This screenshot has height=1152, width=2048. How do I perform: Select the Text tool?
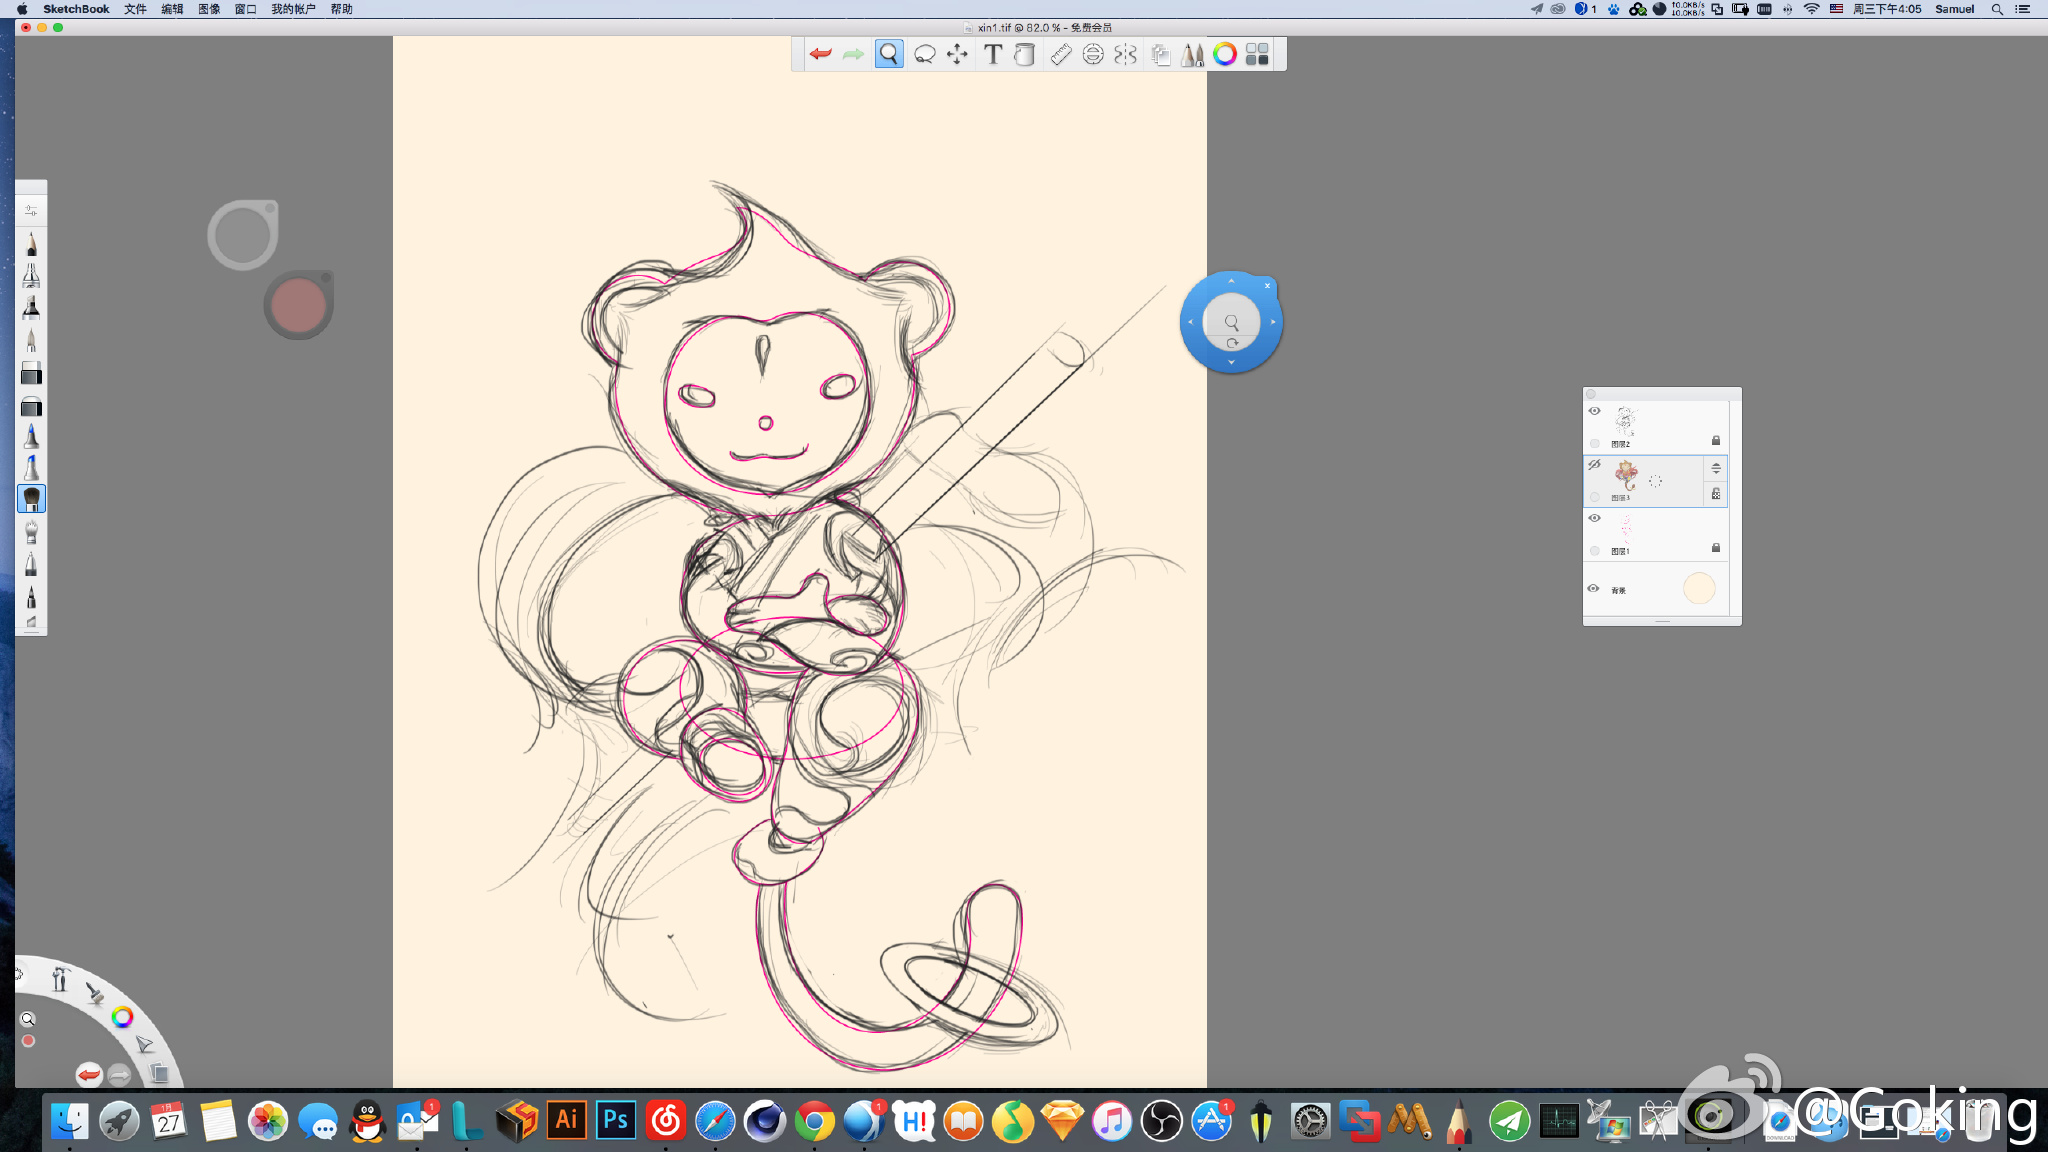992,54
